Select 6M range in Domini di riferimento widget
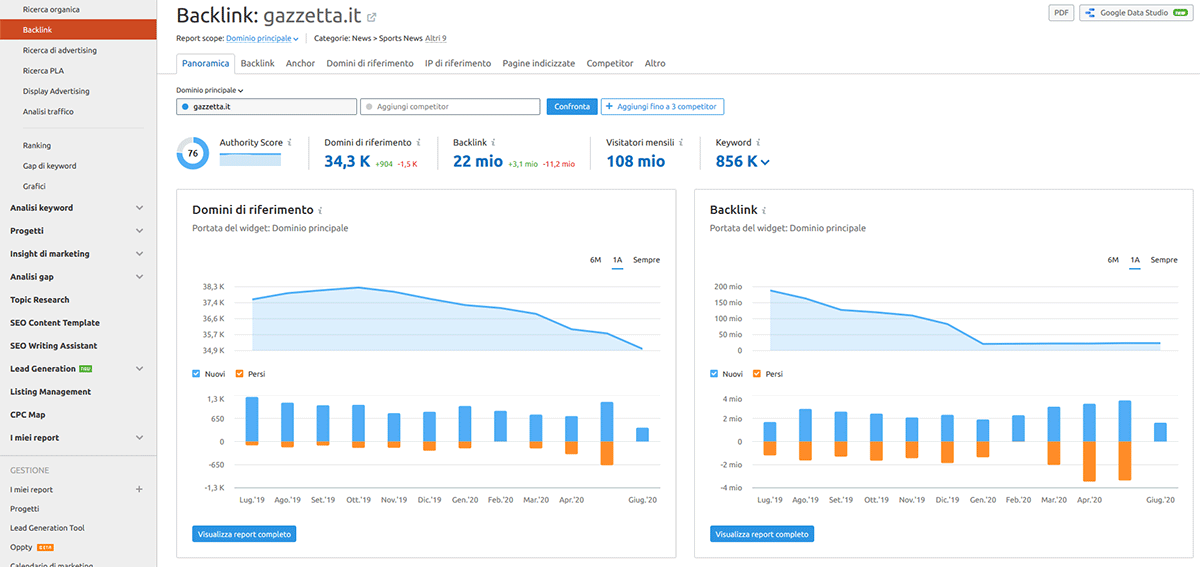Screen dimensions: 1200x567 point(595,260)
